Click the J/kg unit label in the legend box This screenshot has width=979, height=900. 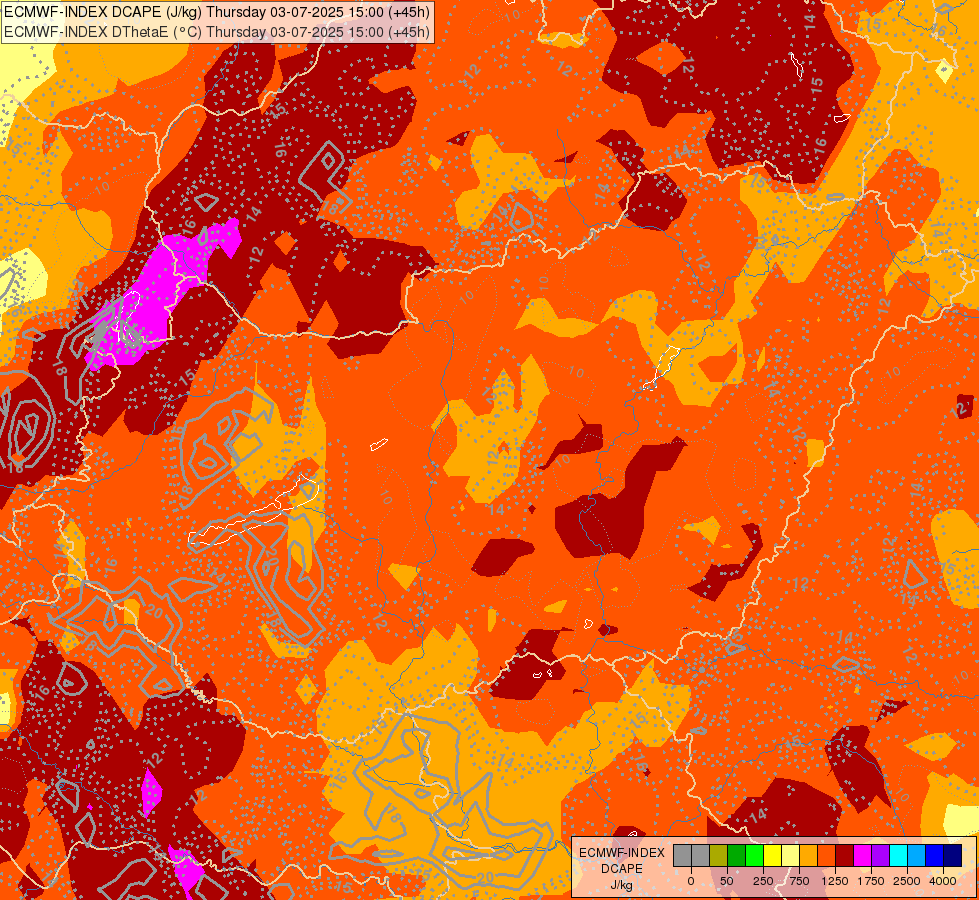point(622,885)
